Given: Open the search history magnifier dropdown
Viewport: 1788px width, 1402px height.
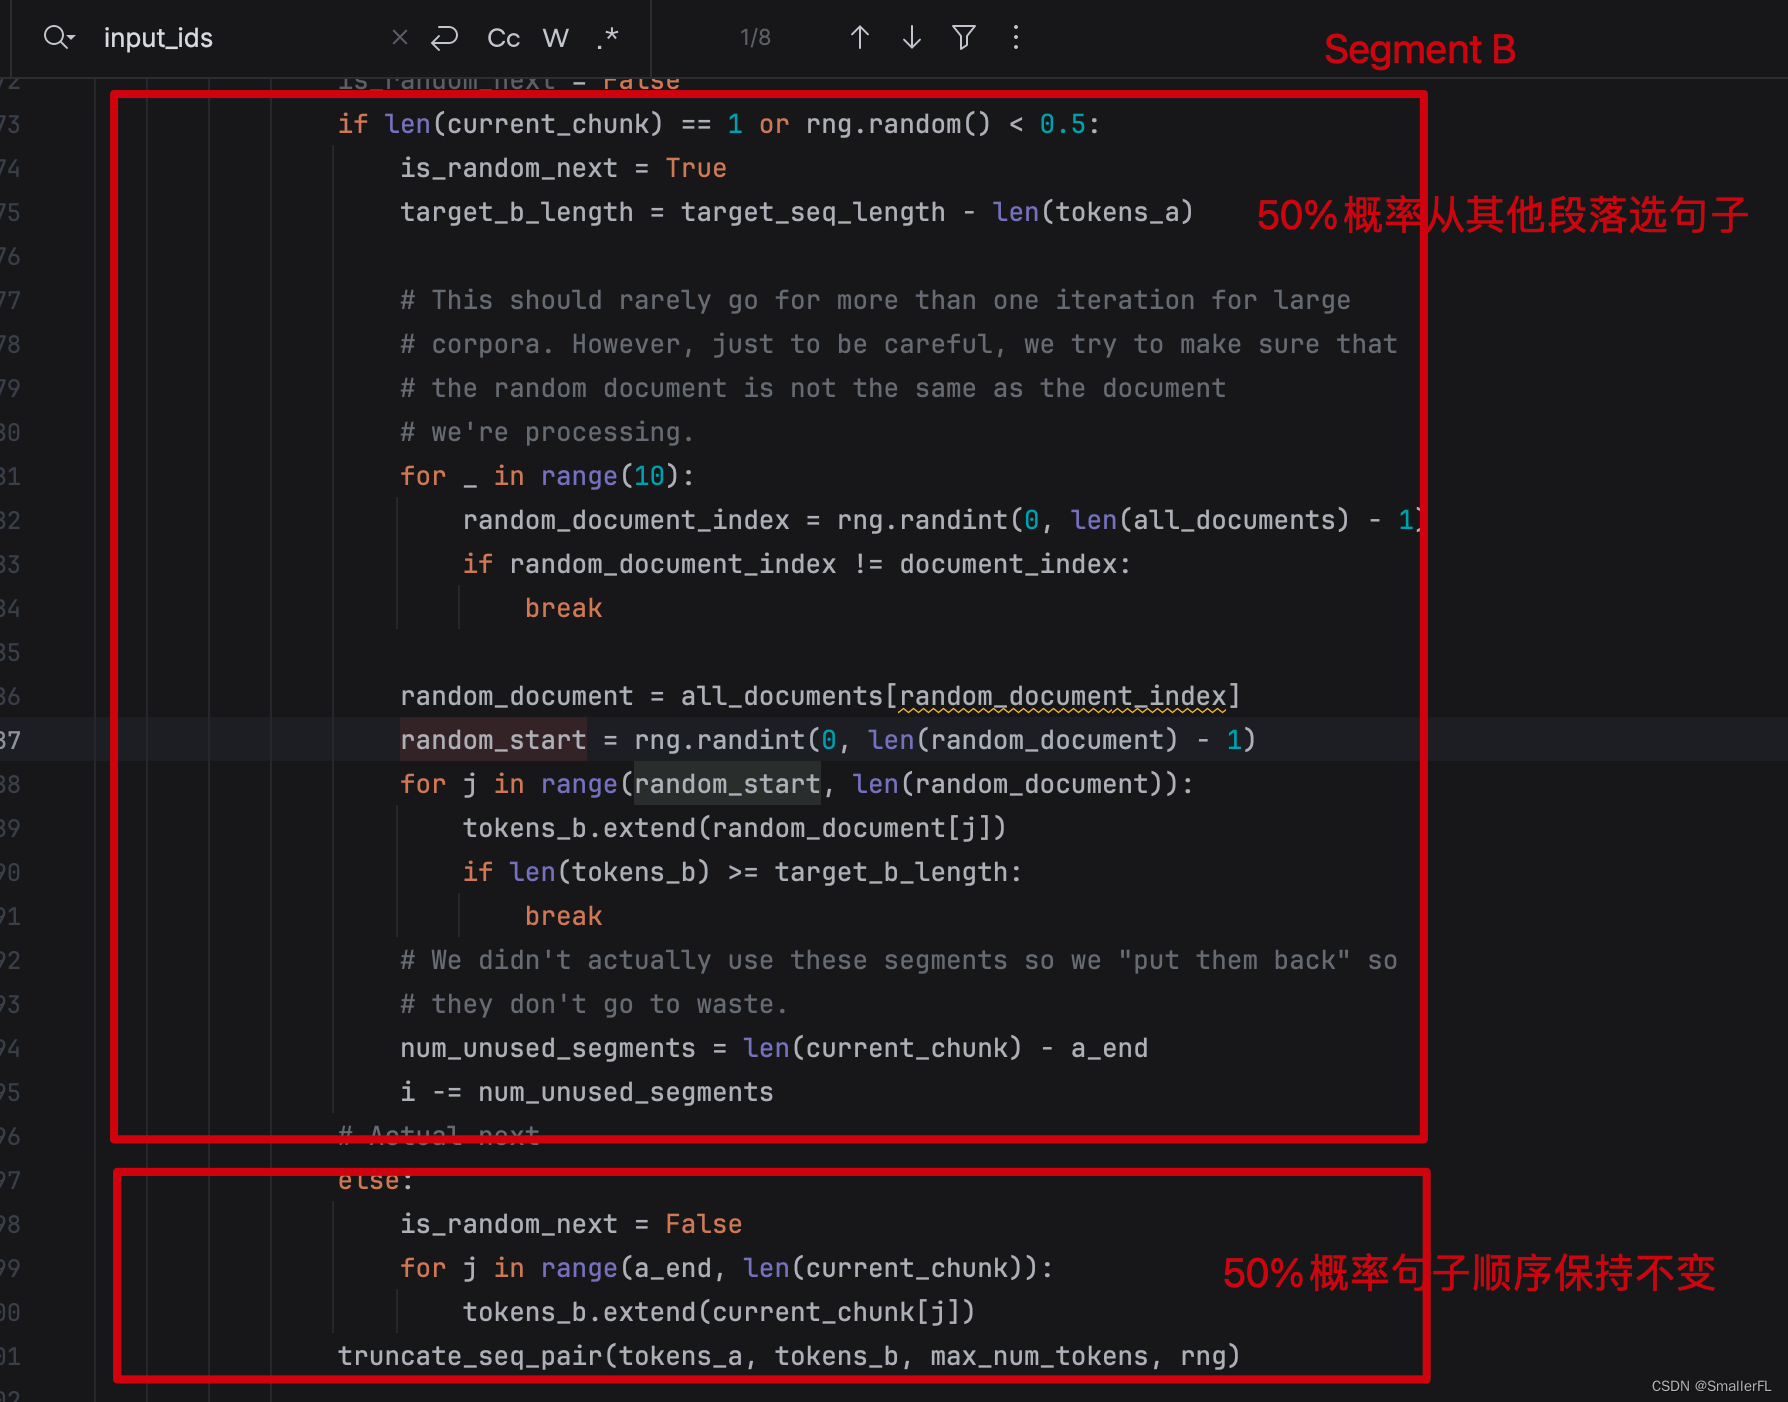Looking at the screenshot, I should coord(59,38).
